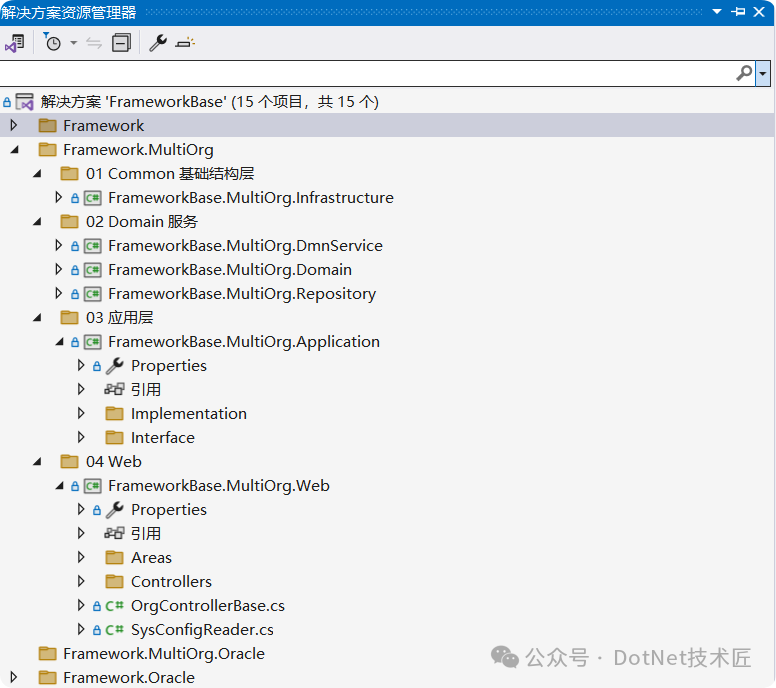Image resolution: width=776 pixels, height=688 pixels.
Task: Click 引用 references icon under MultiOrg.Web
Action: pyautogui.click(x=114, y=534)
